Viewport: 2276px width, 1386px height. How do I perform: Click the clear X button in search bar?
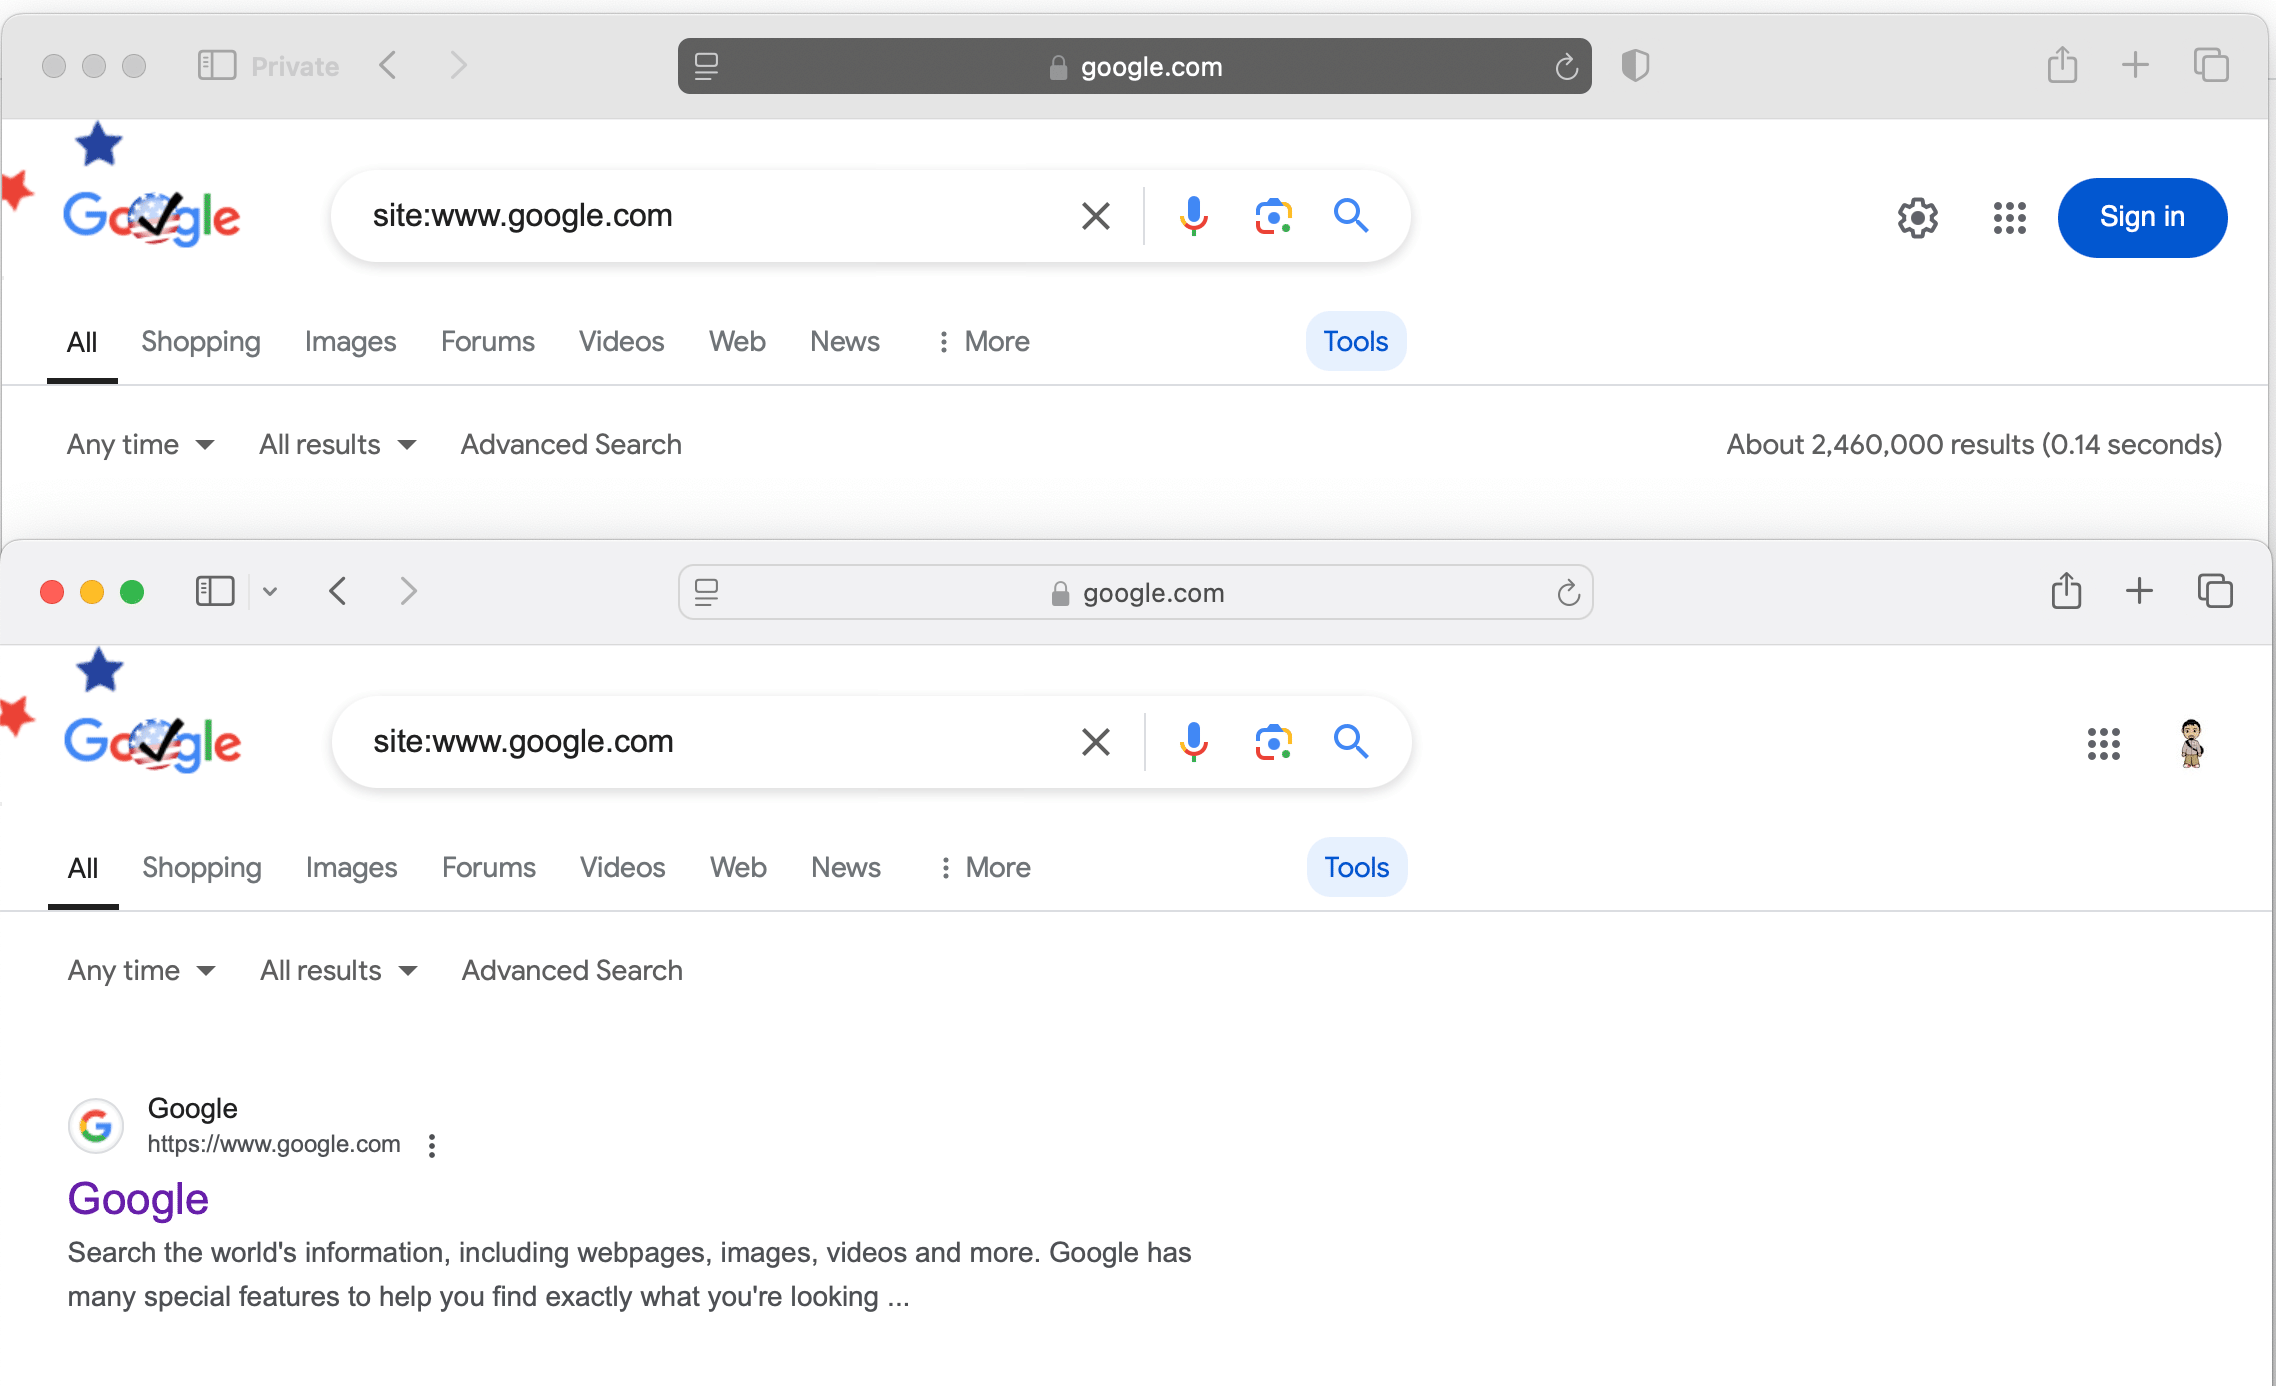(x=1092, y=216)
